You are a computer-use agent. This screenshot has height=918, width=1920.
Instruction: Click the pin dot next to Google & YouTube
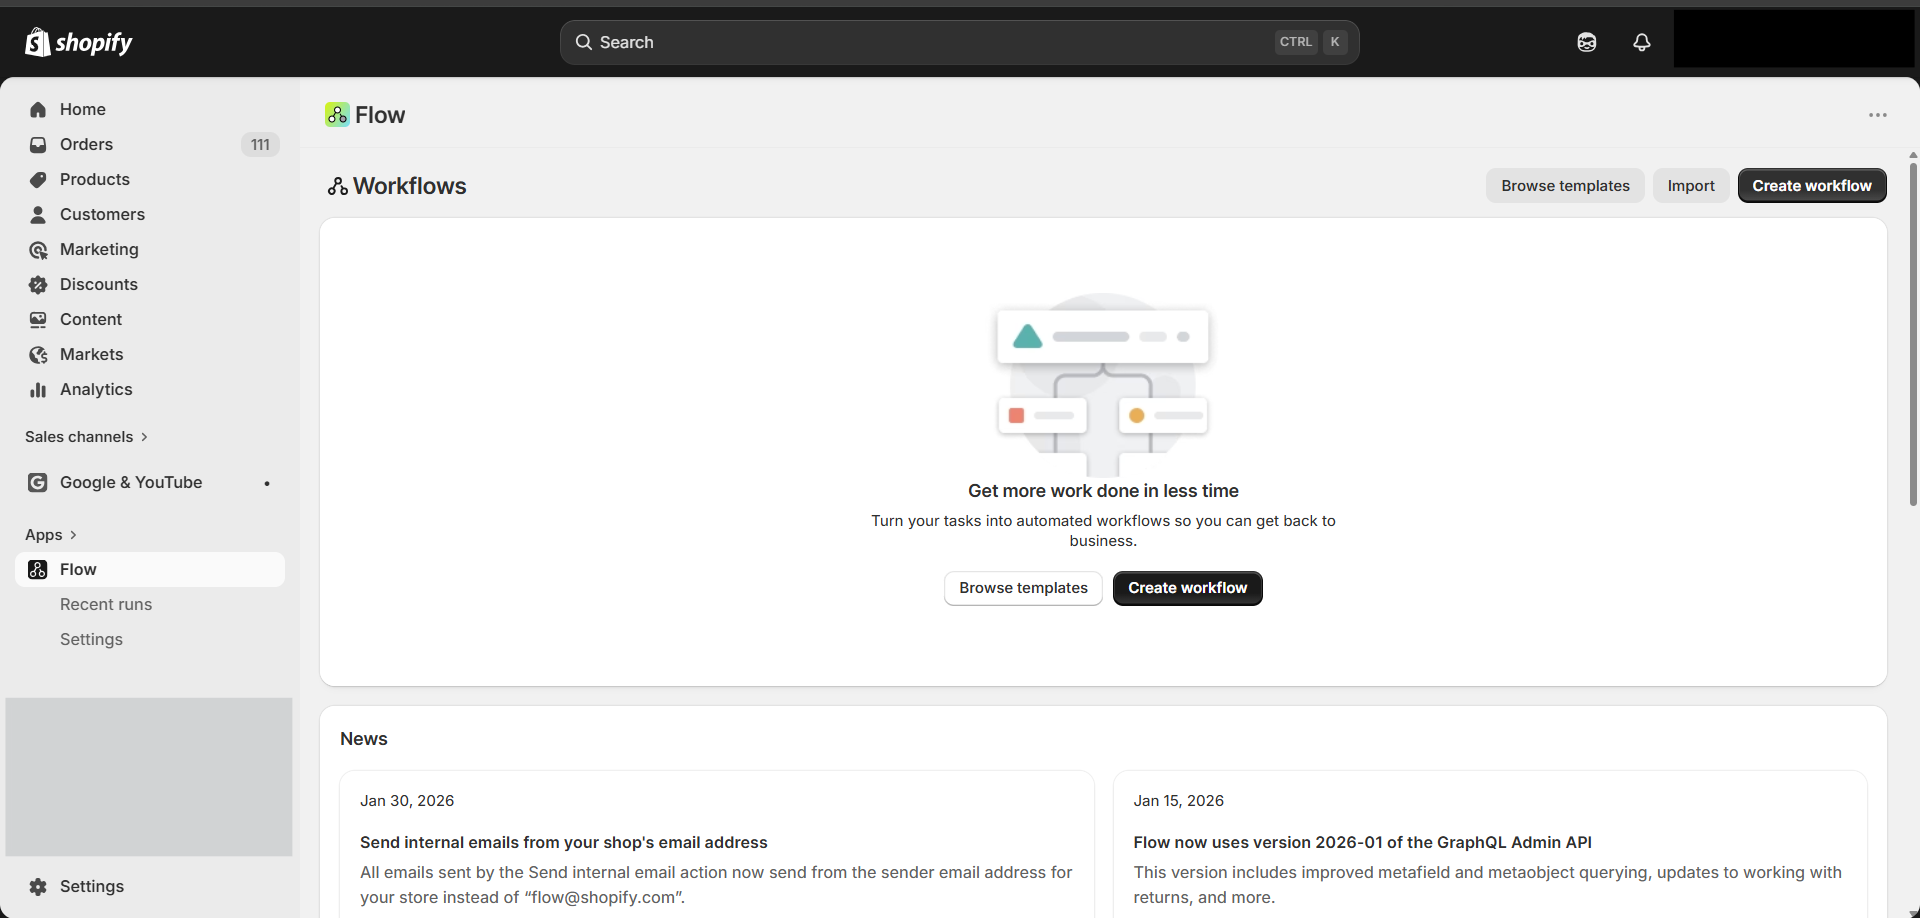tap(267, 484)
